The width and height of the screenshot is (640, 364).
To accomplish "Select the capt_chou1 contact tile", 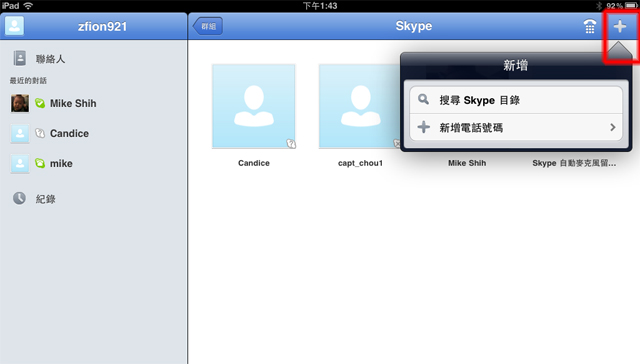I will (x=359, y=106).
